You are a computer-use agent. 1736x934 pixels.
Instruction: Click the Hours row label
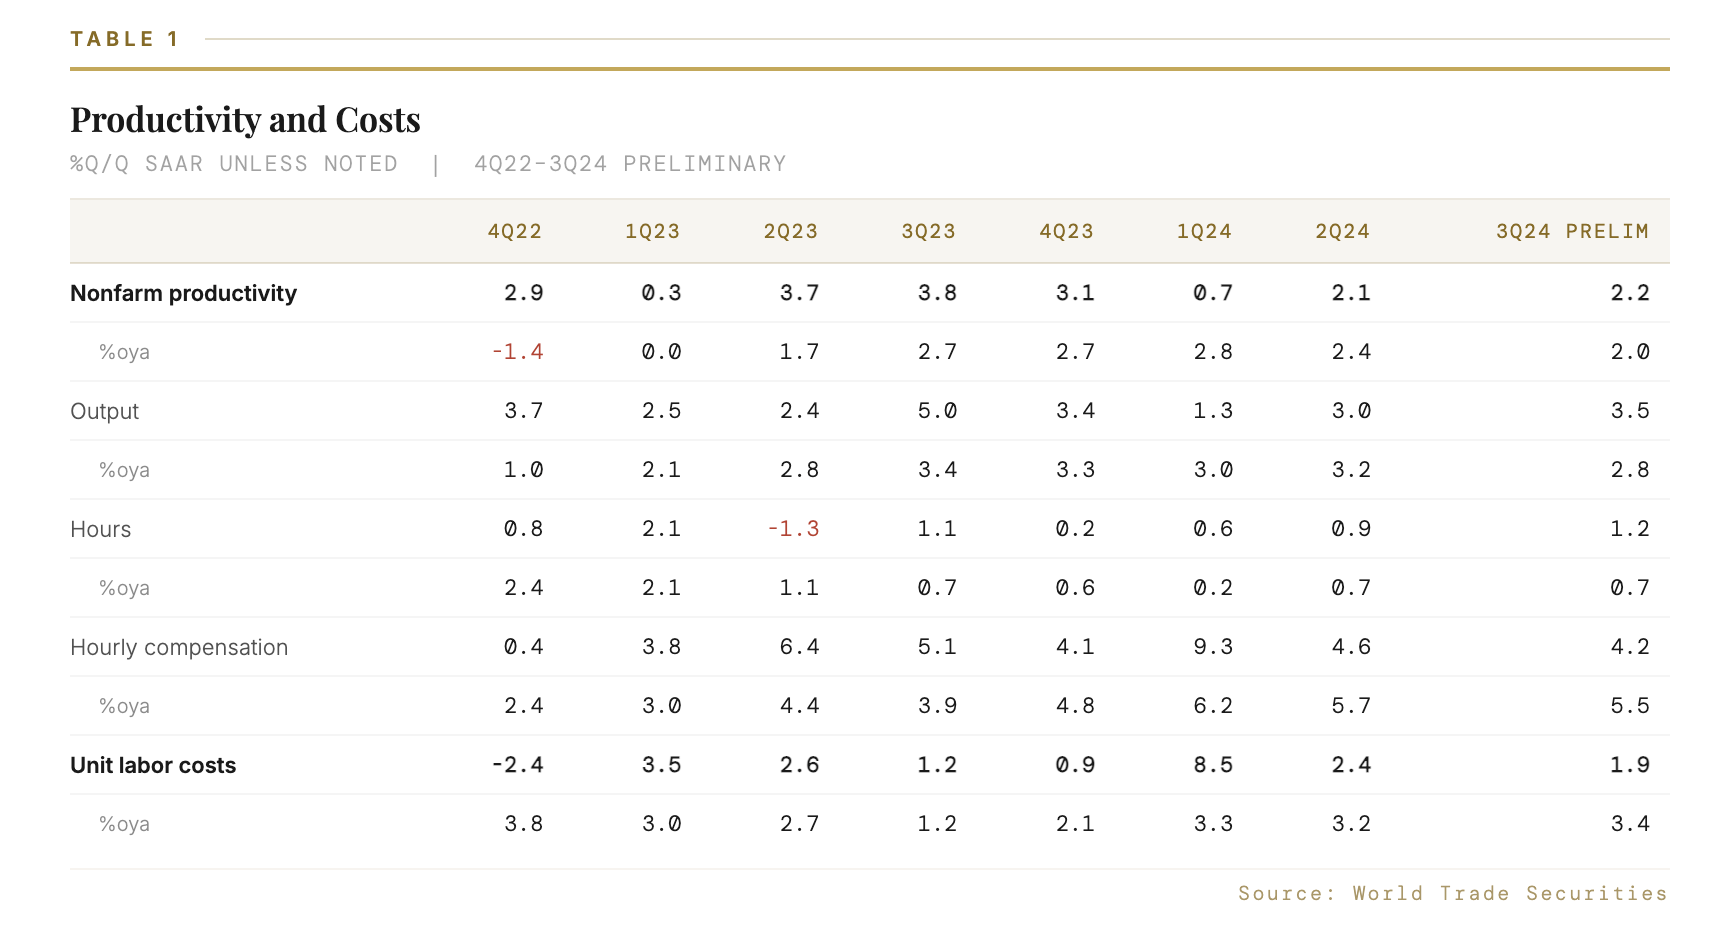(100, 529)
